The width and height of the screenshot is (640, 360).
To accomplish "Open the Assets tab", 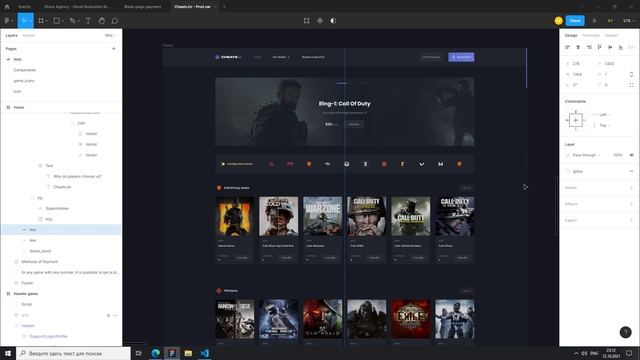I will (x=29, y=36).
